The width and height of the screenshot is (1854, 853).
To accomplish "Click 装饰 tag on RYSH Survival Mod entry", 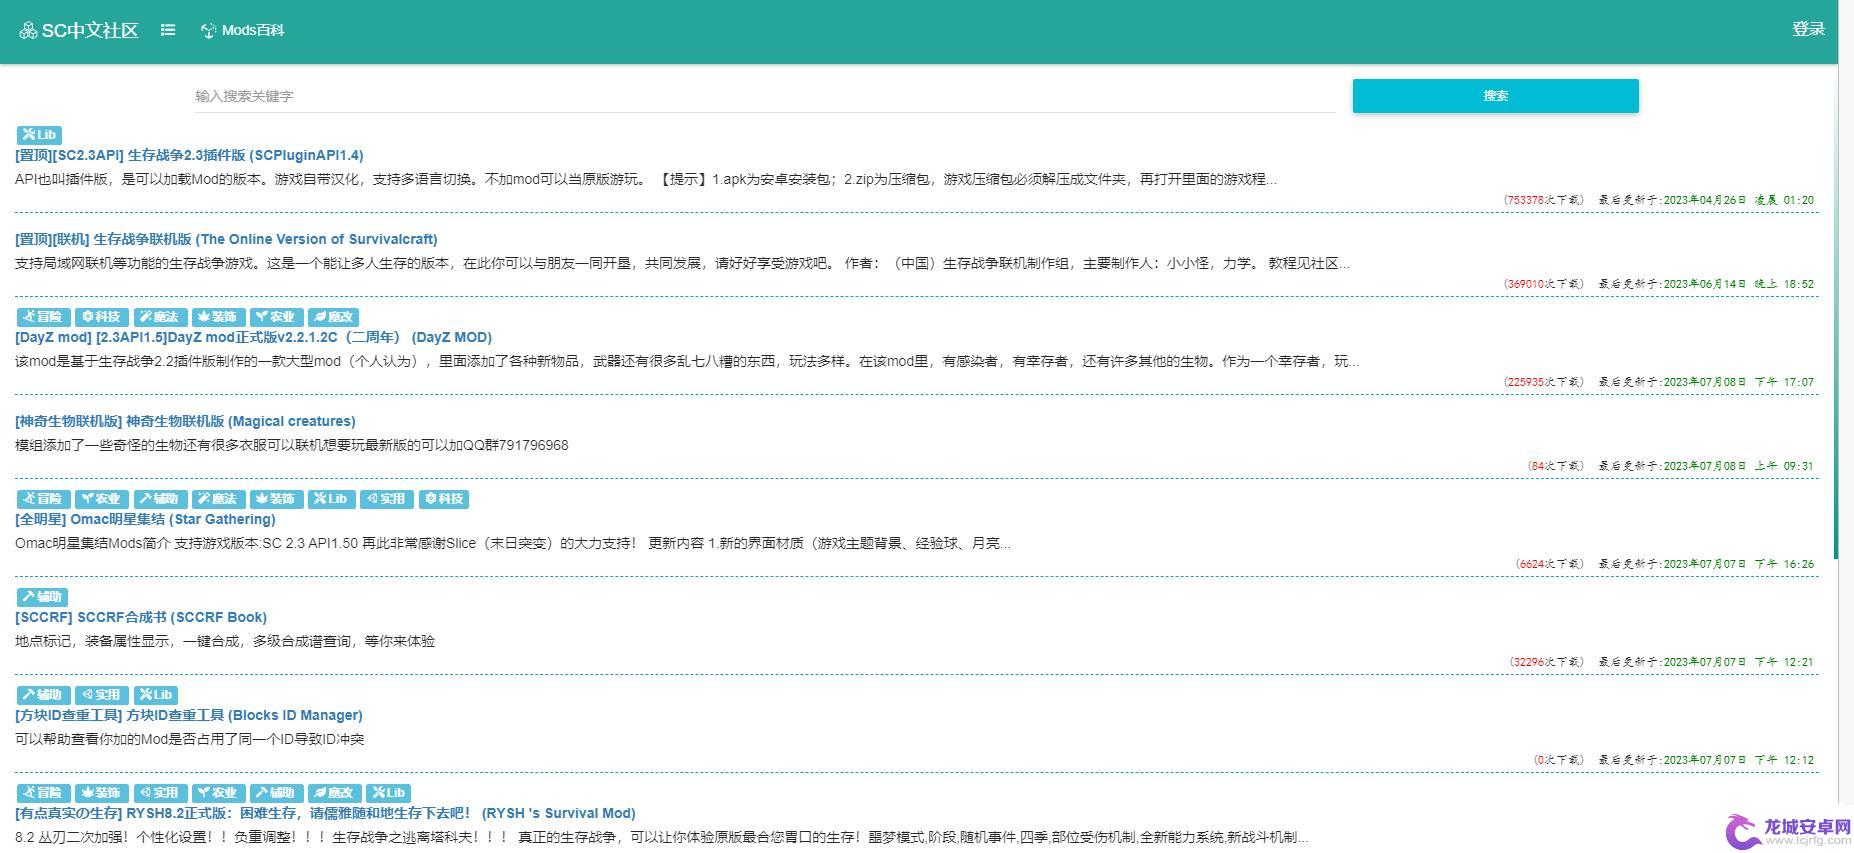I will [101, 793].
